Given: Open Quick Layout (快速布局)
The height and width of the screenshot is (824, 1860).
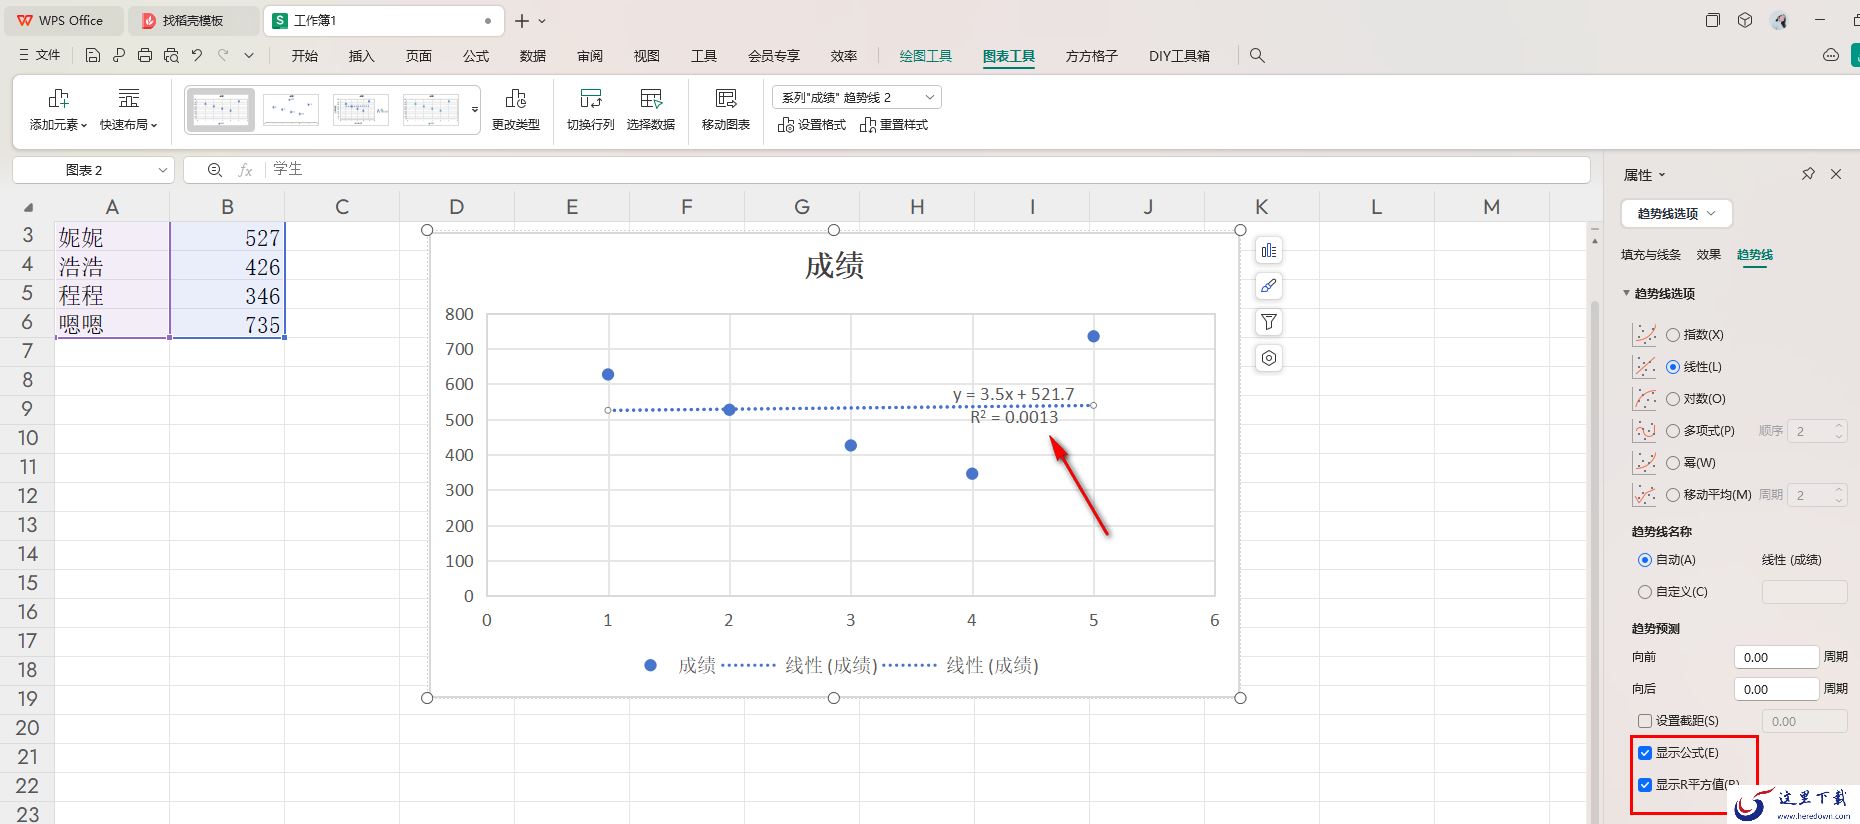Looking at the screenshot, I should pos(128,110).
